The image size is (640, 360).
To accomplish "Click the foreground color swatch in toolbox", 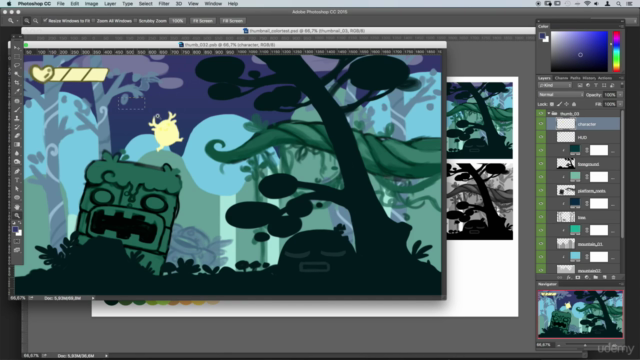I will (x=16, y=230).
